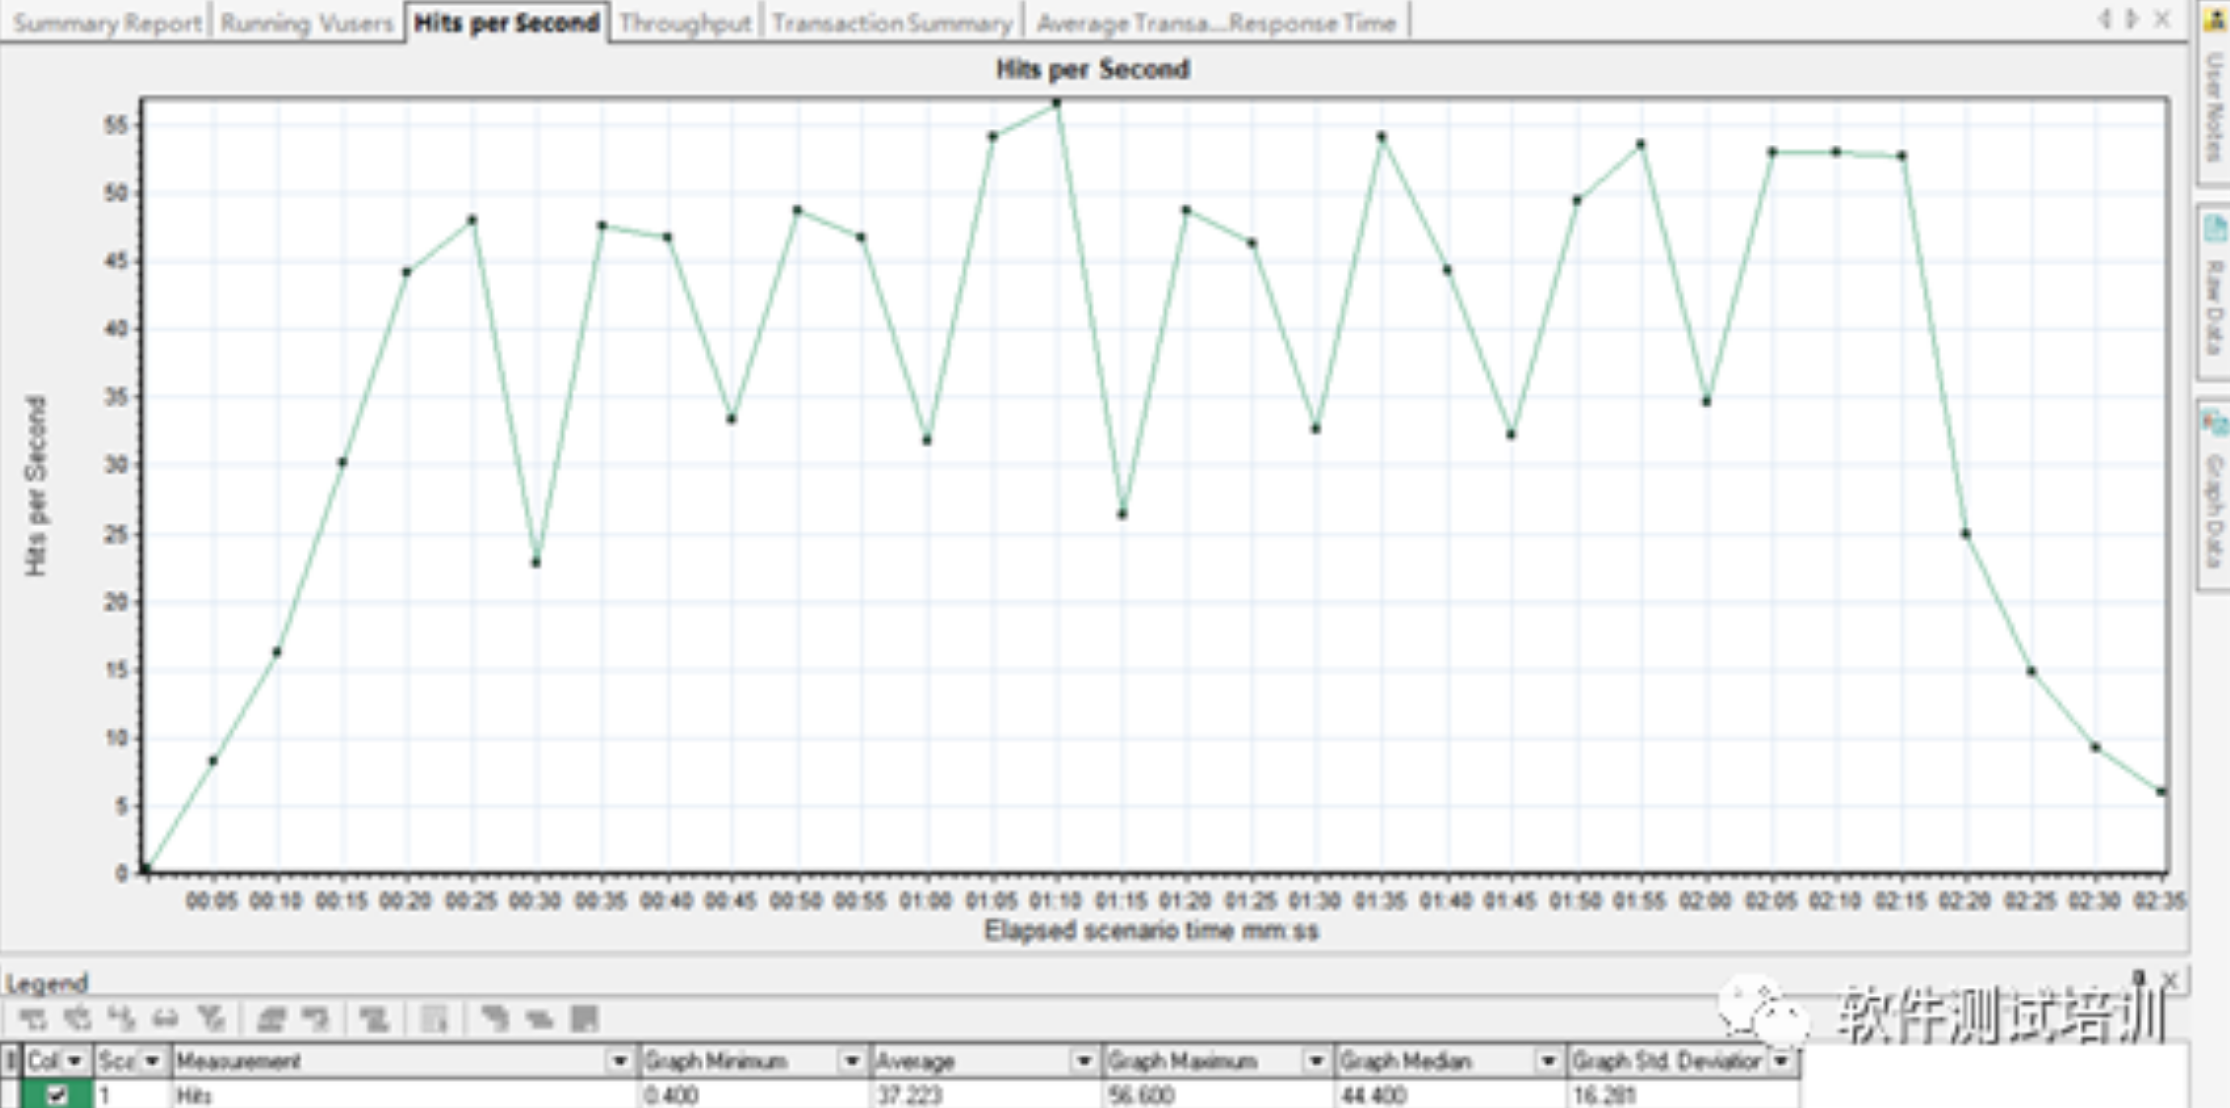Click the third icon in the Legend toolbar
The image size is (2230, 1108).
point(121,1019)
